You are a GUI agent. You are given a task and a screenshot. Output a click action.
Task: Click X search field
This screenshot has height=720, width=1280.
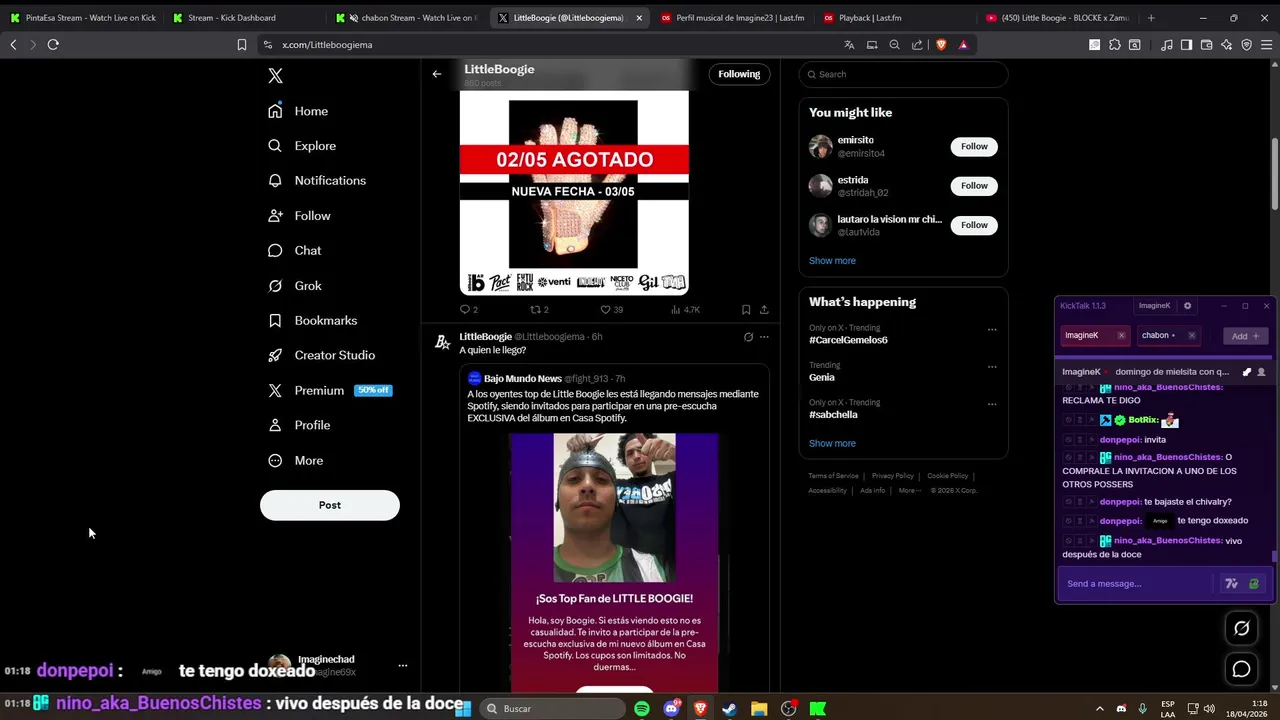click(903, 74)
